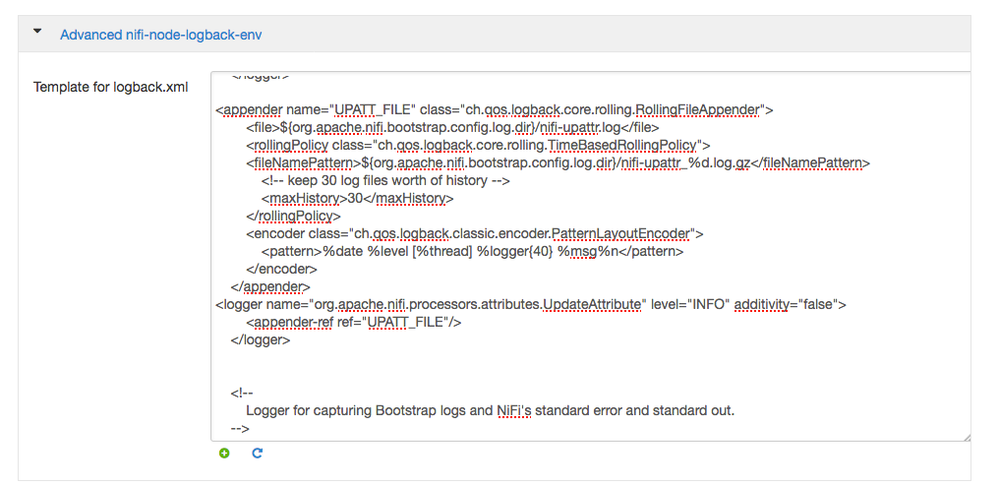Click the UpdateAttribute logger name line
Viewport: 999px width, 498px height.
click(x=531, y=304)
